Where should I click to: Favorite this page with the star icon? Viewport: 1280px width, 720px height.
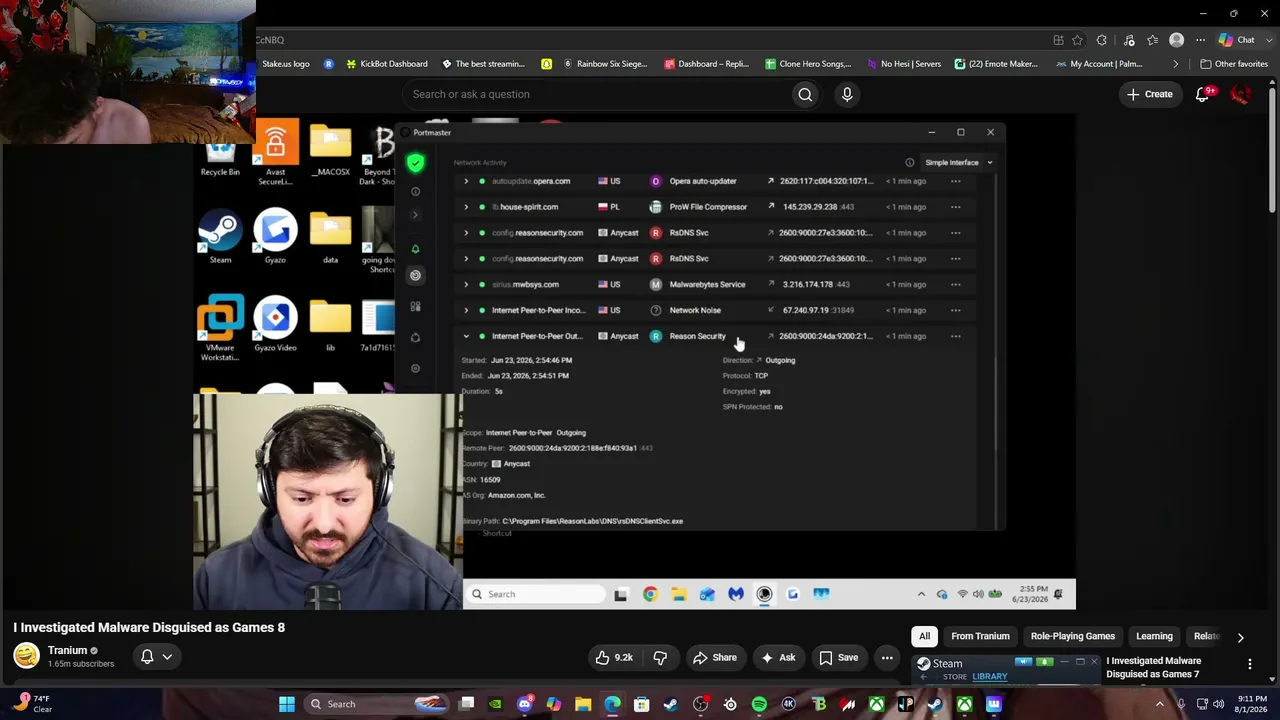pos(1077,40)
